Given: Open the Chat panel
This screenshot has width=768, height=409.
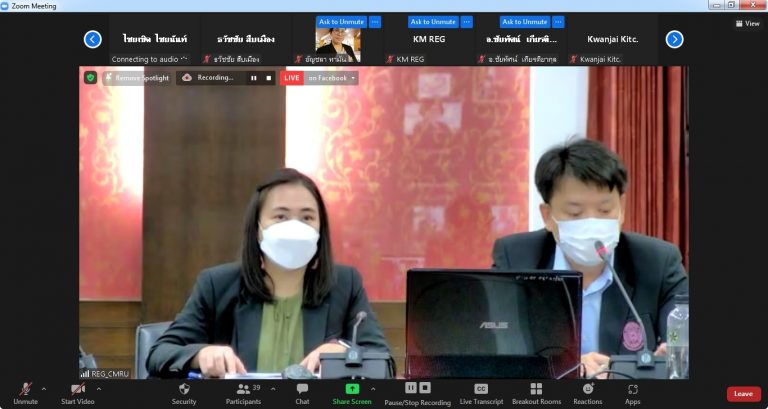Looking at the screenshot, I should click(302, 392).
